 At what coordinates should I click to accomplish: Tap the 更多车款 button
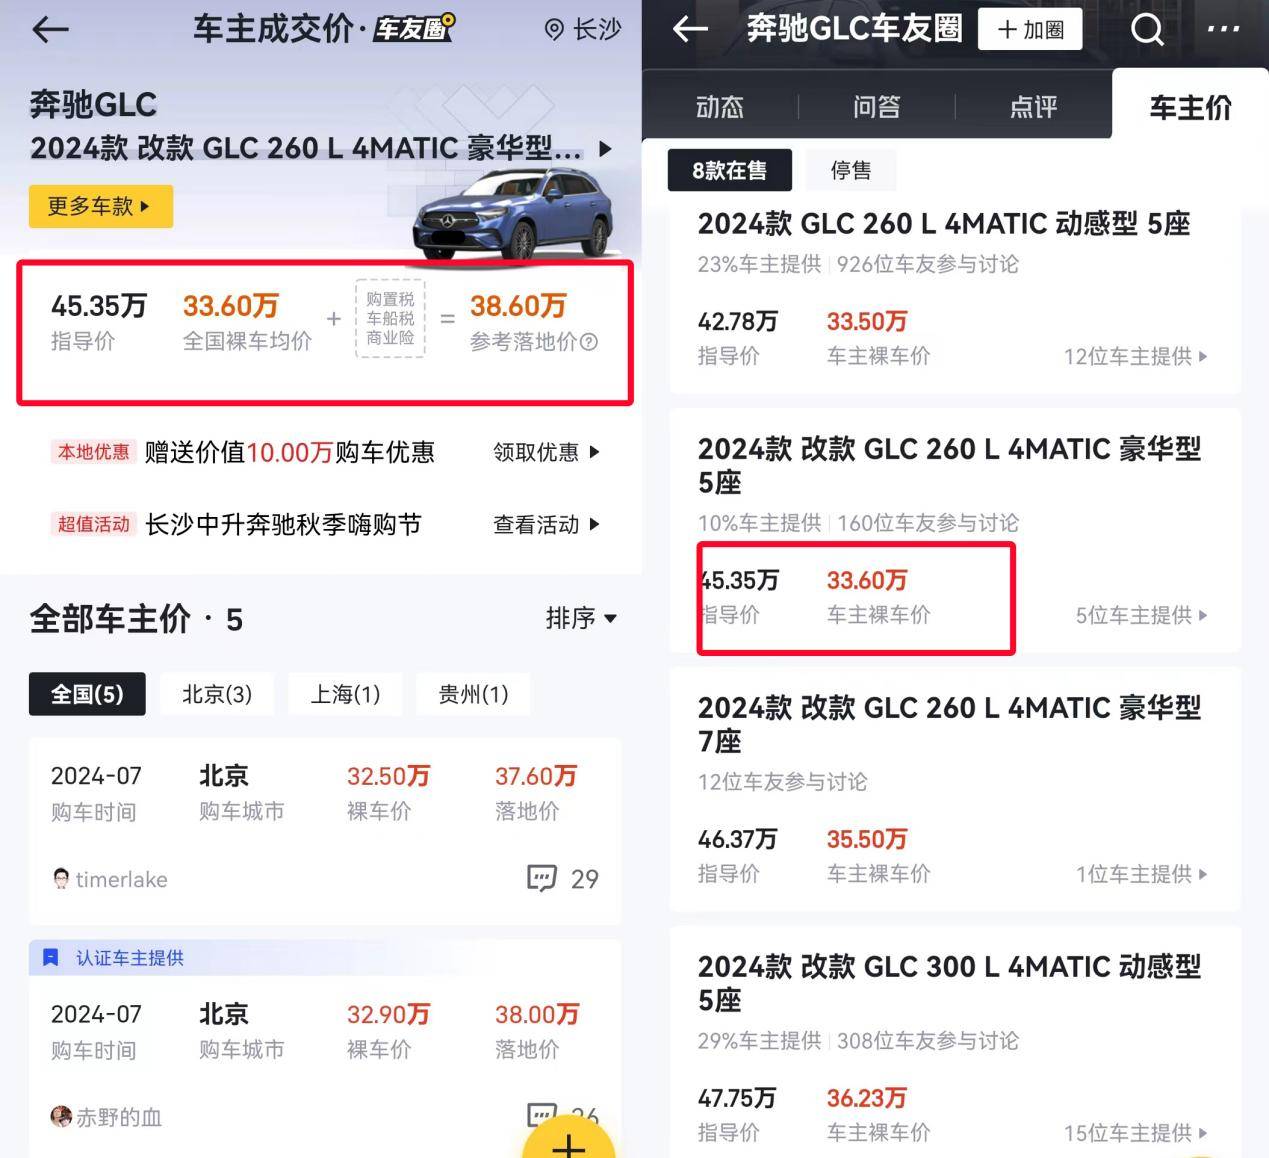[101, 206]
